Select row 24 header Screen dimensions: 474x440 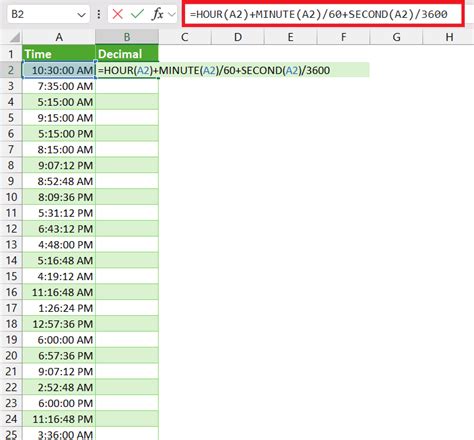tap(11, 419)
